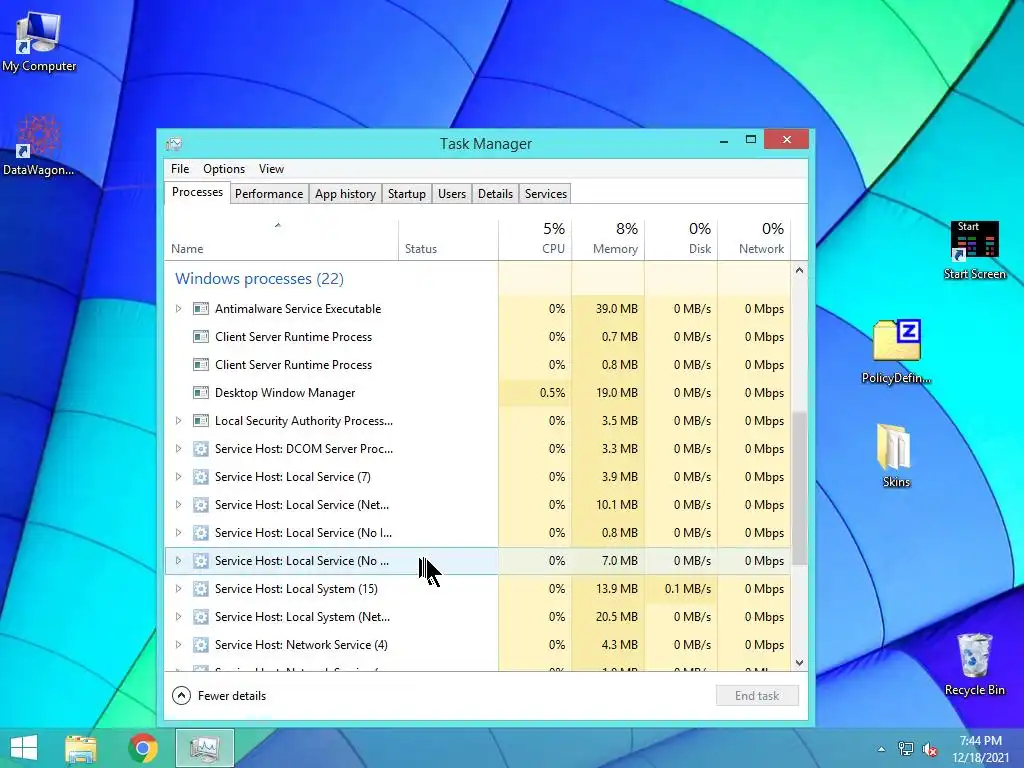Click the Windows Start button

tap(24, 748)
